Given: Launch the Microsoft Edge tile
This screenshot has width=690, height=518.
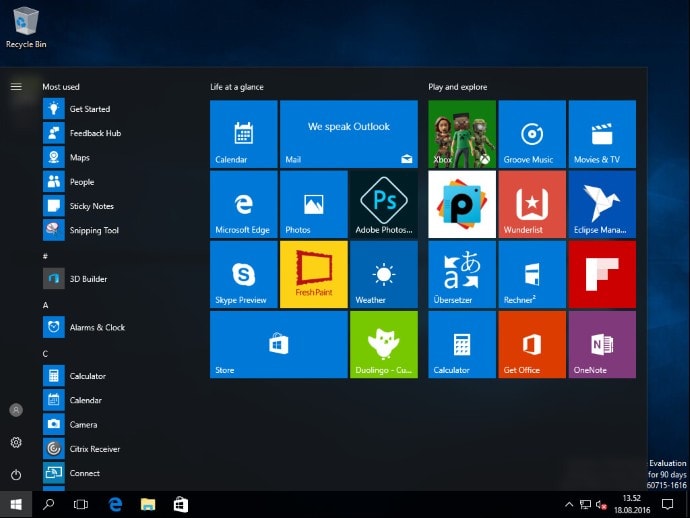Looking at the screenshot, I should pyautogui.click(x=244, y=205).
